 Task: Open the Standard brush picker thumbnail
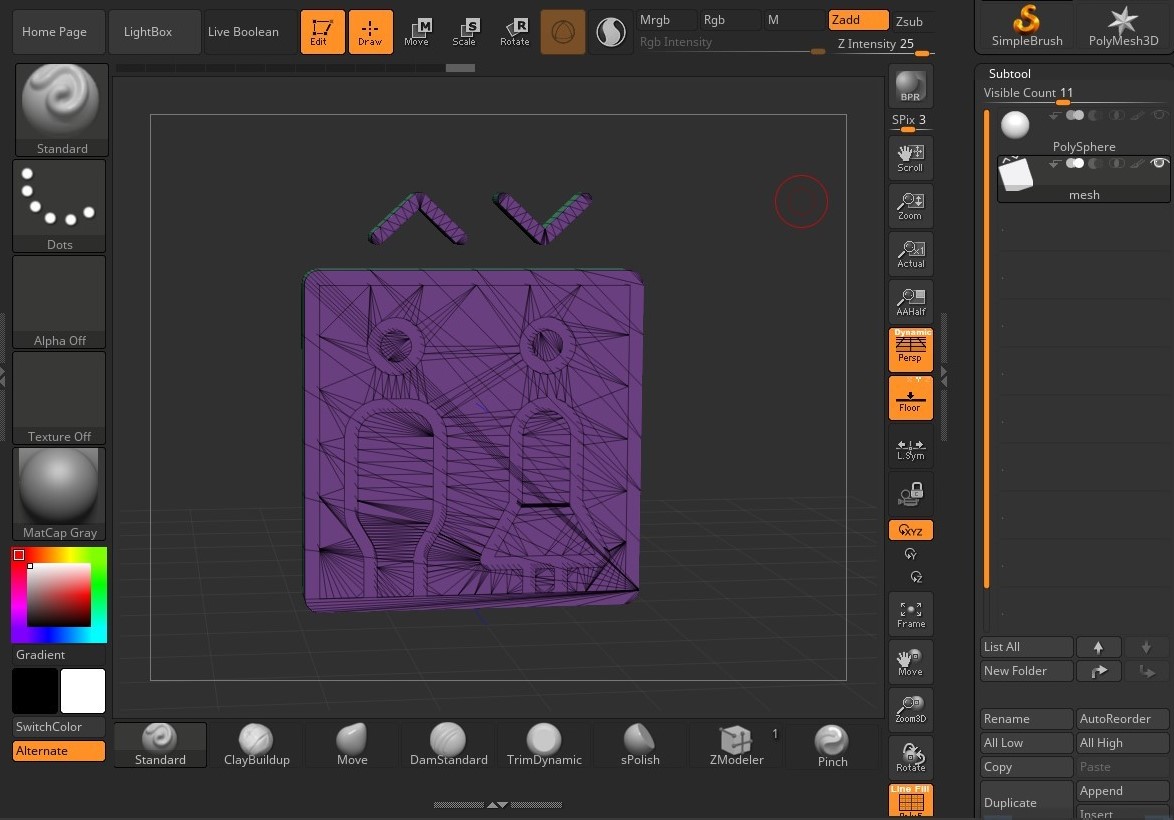coord(61,109)
